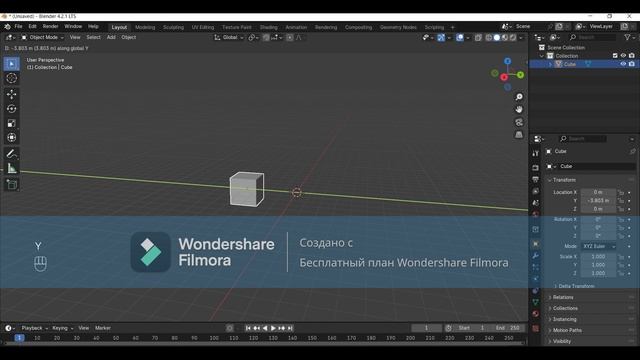Toggle Collection visibility eye in outliner
Image resolution: width=640 pixels, height=360 pixels.
click(623, 56)
